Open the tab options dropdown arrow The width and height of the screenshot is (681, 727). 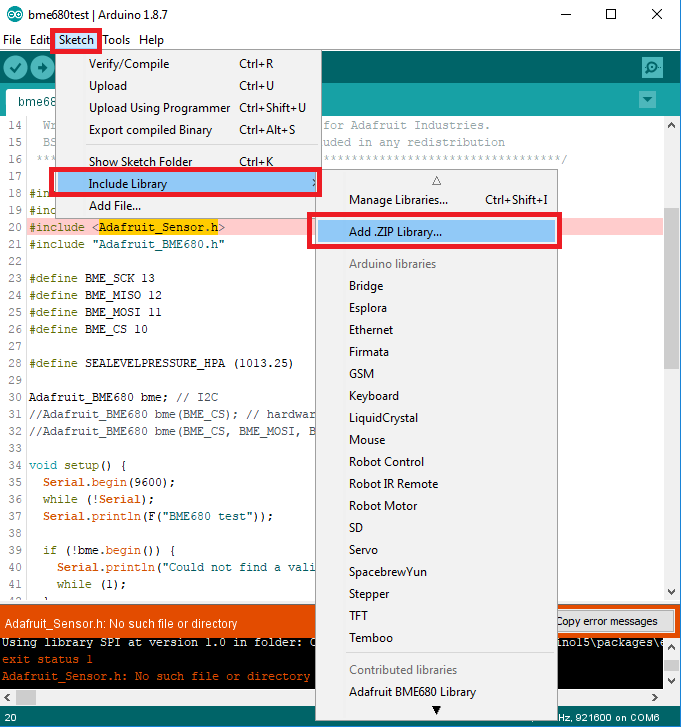click(x=647, y=100)
